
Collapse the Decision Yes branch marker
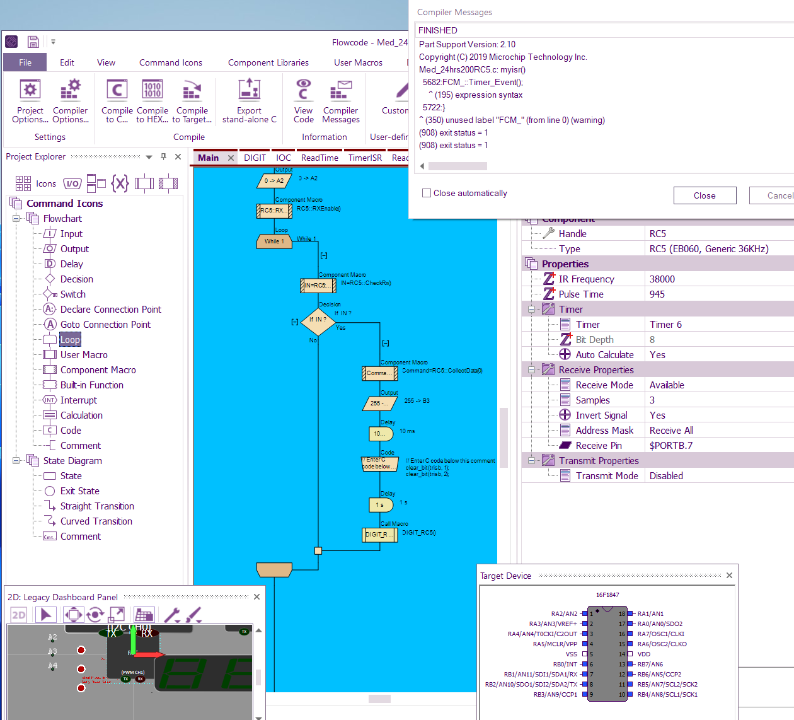pos(385,343)
